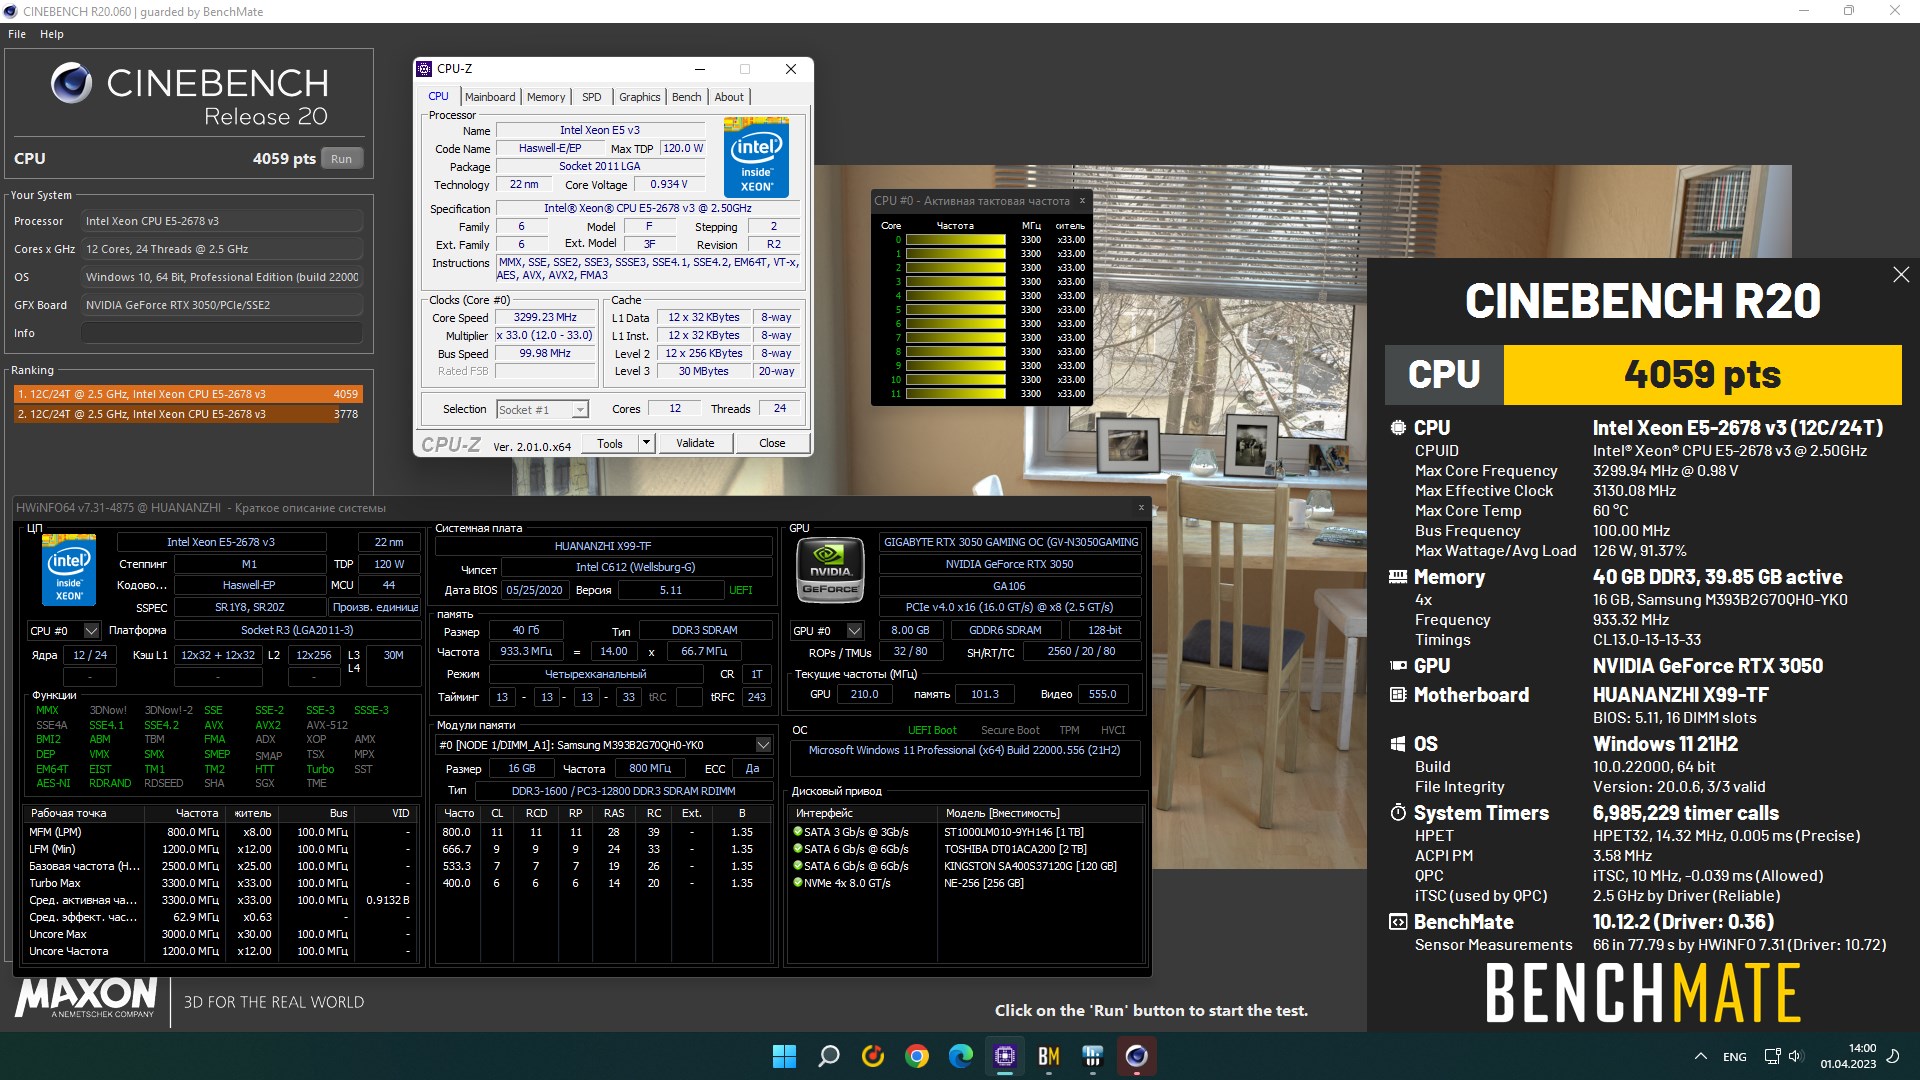Image resolution: width=1920 pixels, height=1080 pixels.
Task: Run the Cinebench CPU test
Action: 342,158
